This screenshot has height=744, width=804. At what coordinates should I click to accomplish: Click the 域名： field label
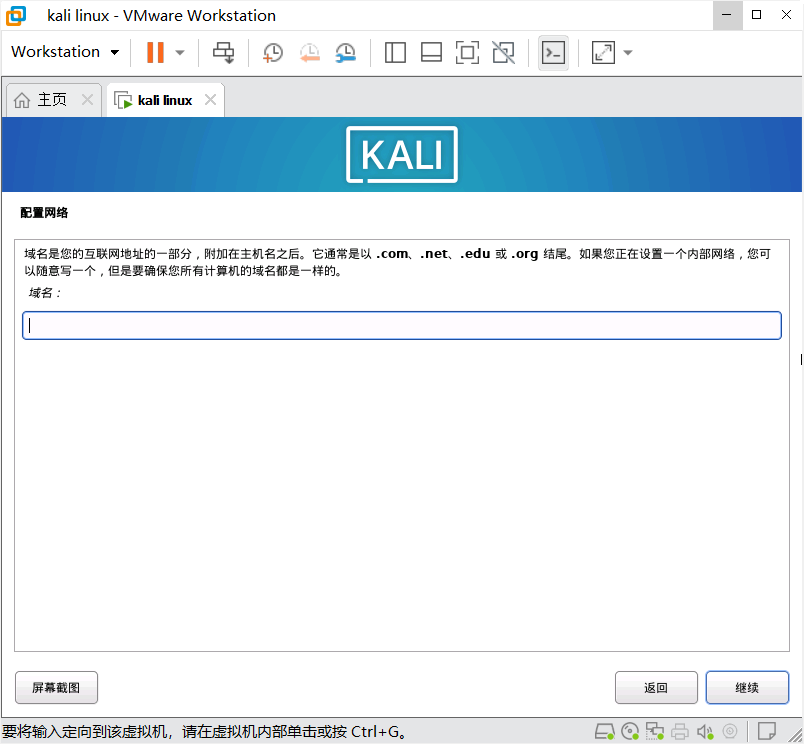coord(45,293)
